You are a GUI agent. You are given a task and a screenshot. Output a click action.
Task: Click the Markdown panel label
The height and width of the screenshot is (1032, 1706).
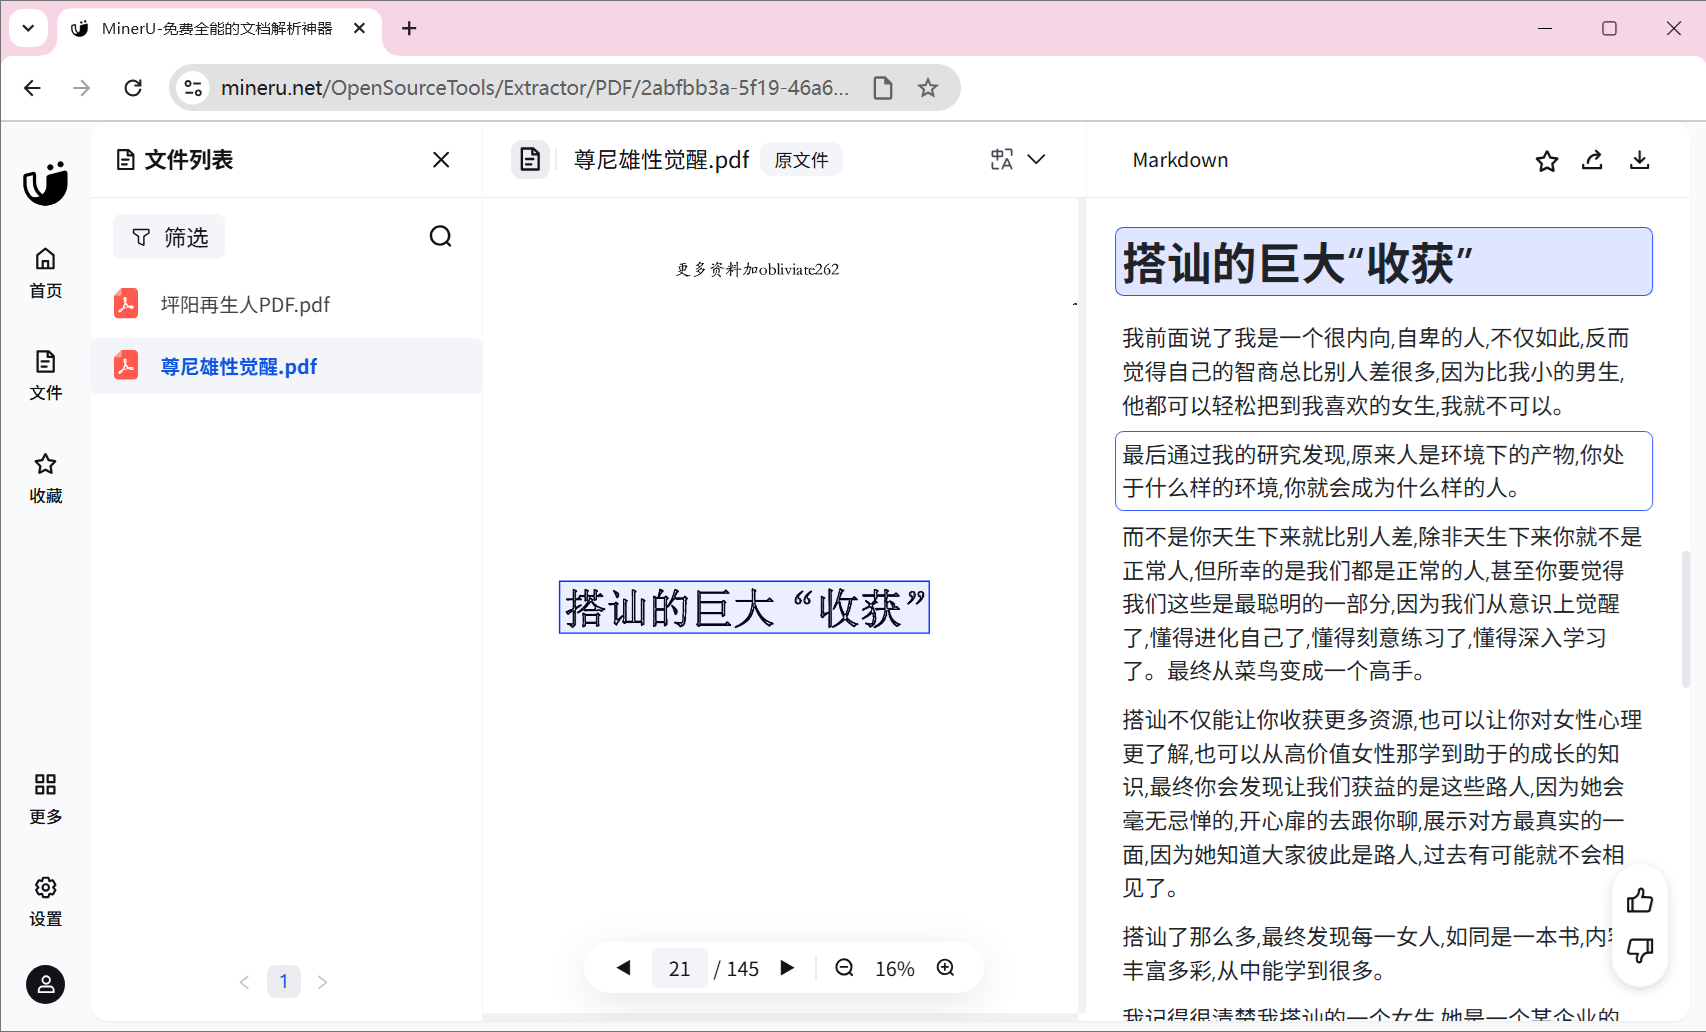coord(1180,160)
